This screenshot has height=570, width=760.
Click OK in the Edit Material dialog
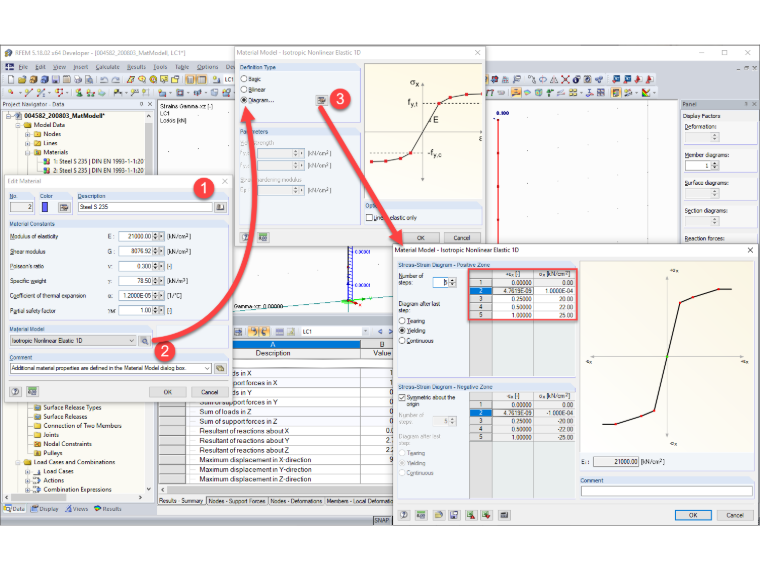pyautogui.click(x=168, y=392)
